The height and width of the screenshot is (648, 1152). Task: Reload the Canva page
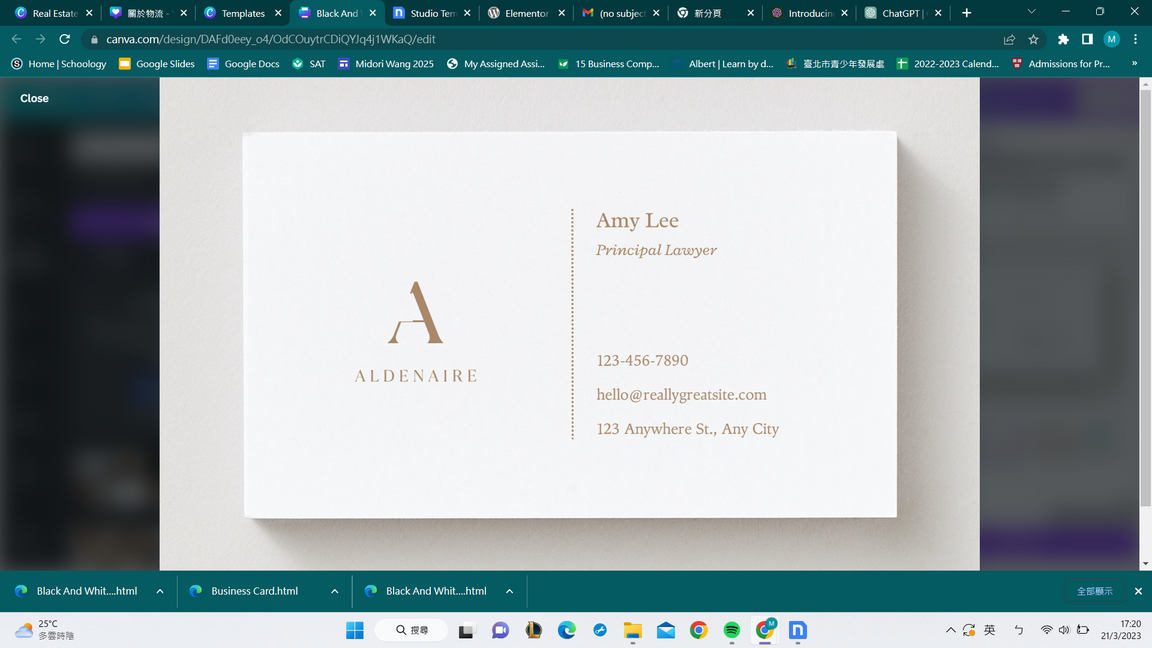coord(65,39)
